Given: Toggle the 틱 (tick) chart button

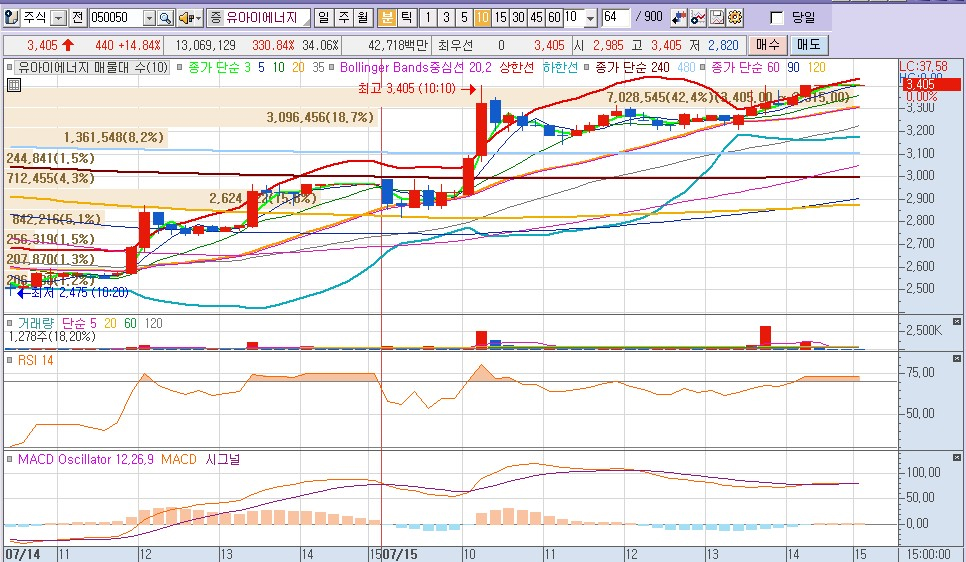Looking at the screenshot, I should pyautogui.click(x=405, y=18).
